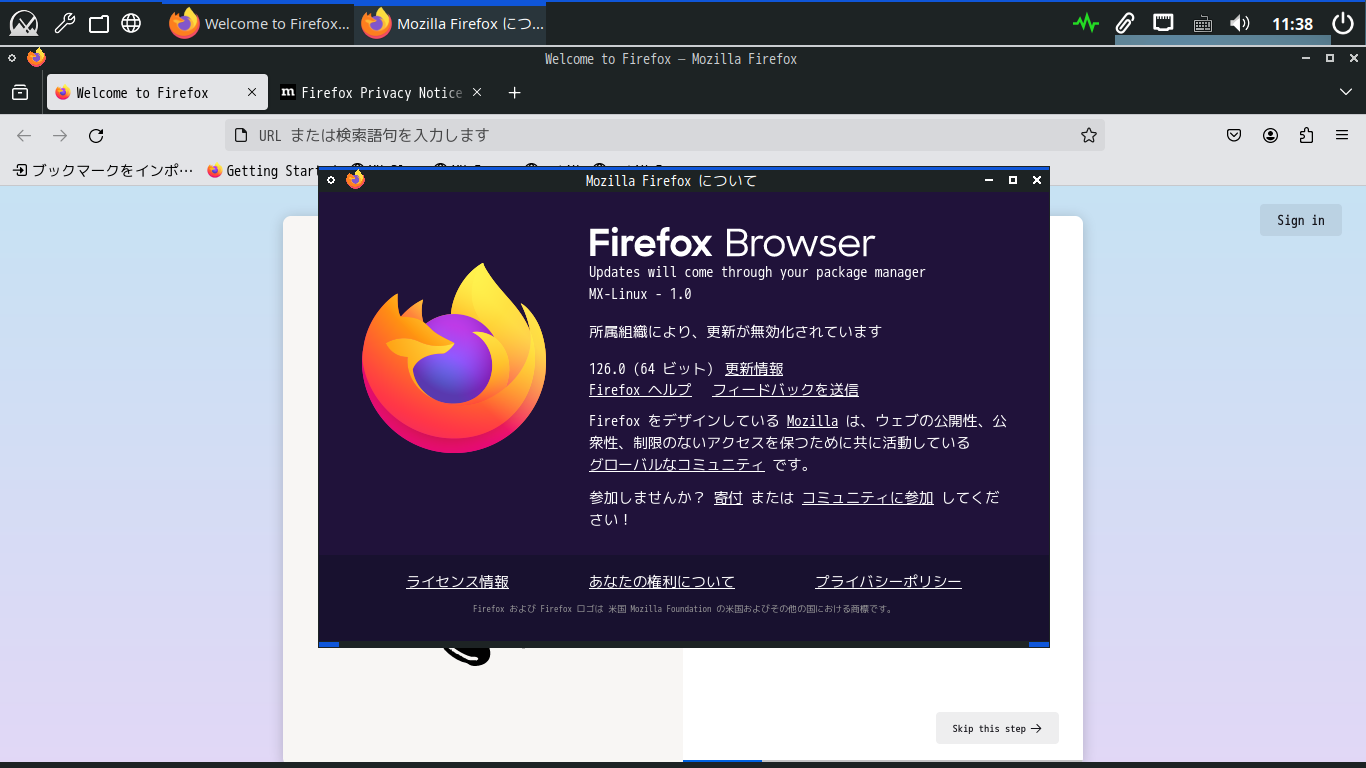This screenshot has height=768, width=1366.
Task: Reload the current page
Action: [x=96, y=136]
